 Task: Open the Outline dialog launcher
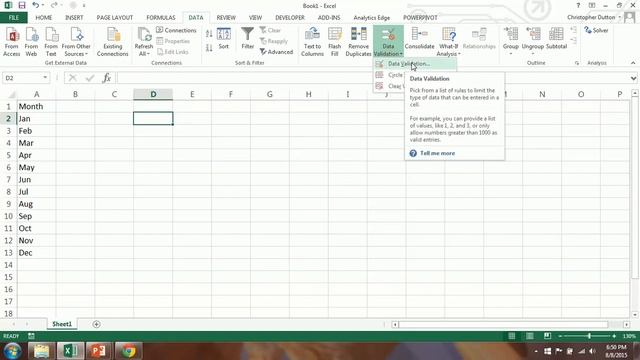tap(577, 63)
